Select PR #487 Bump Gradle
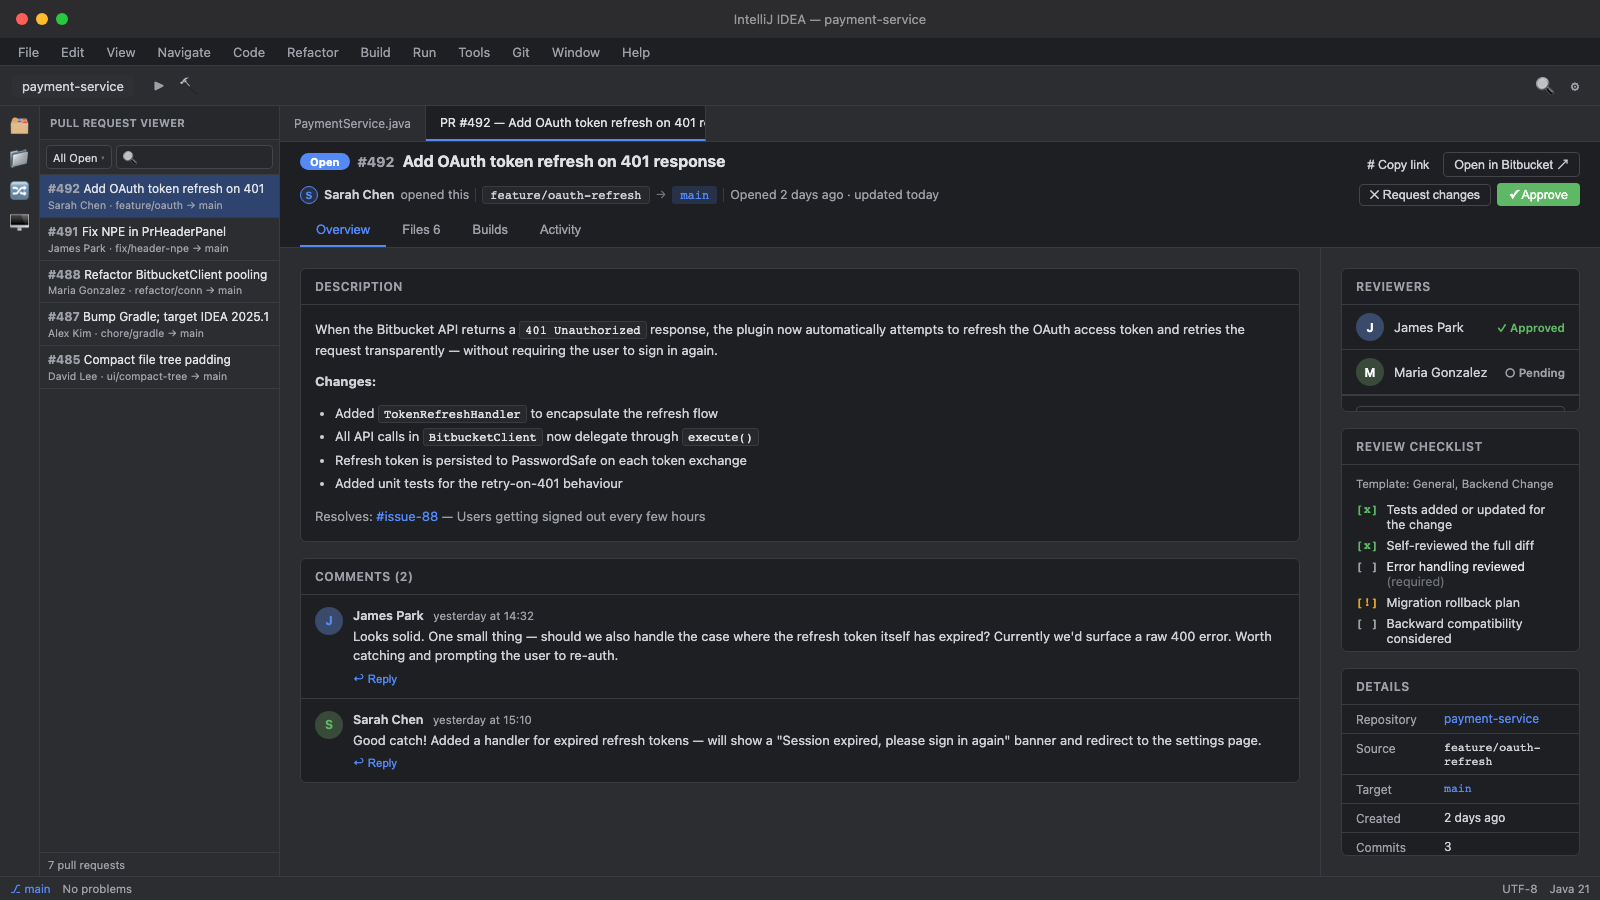 click(x=159, y=325)
